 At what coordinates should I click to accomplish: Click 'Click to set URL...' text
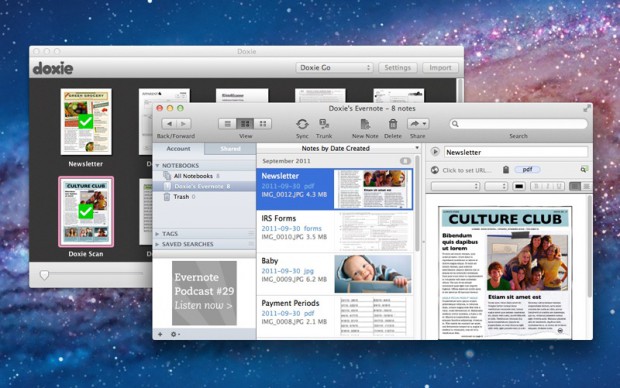click(x=467, y=170)
